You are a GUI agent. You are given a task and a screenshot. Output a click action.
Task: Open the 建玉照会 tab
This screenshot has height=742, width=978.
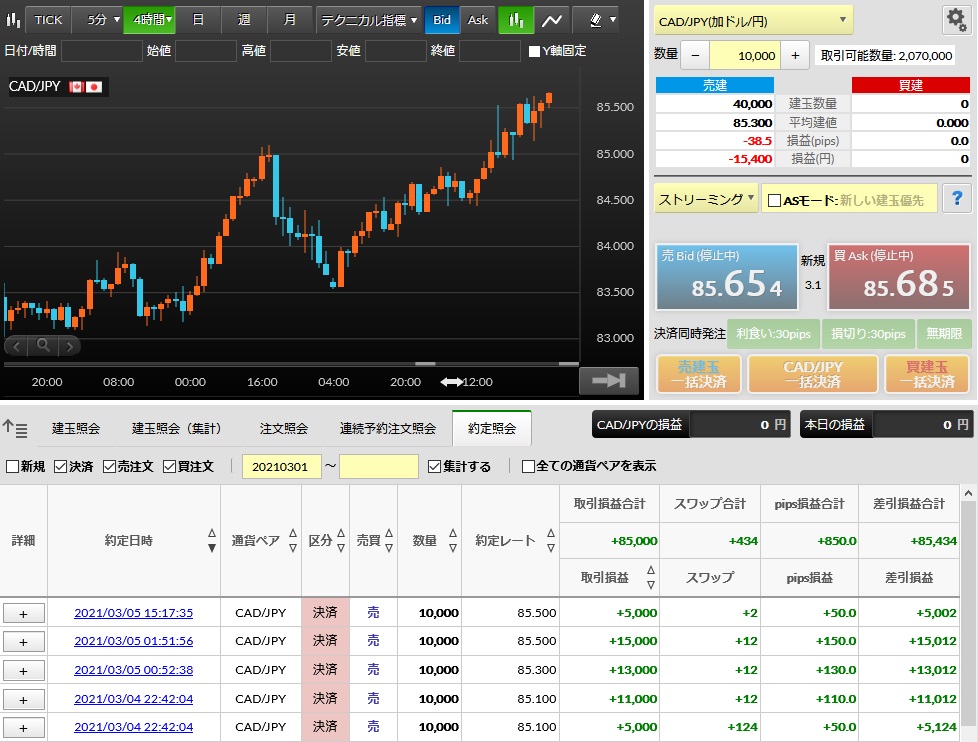(75, 428)
